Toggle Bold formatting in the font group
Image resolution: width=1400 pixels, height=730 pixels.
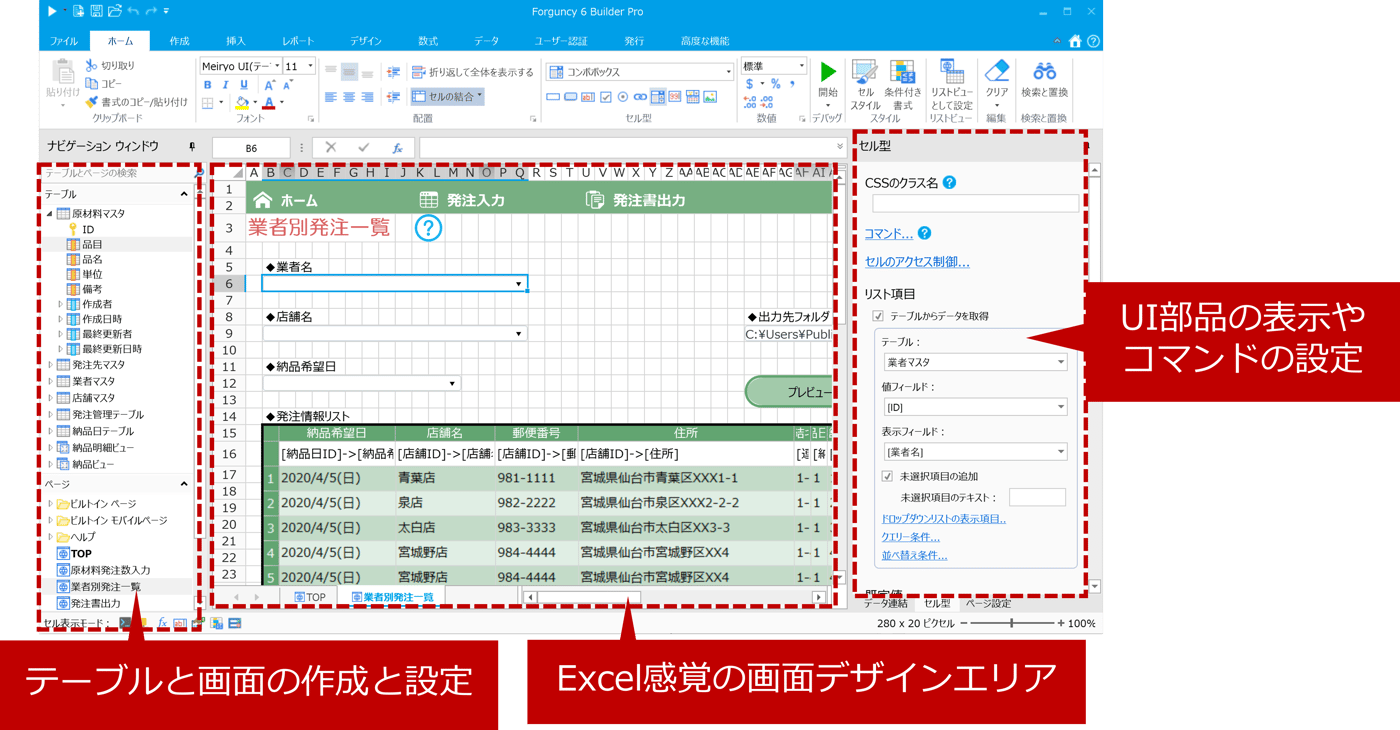[x=208, y=86]
